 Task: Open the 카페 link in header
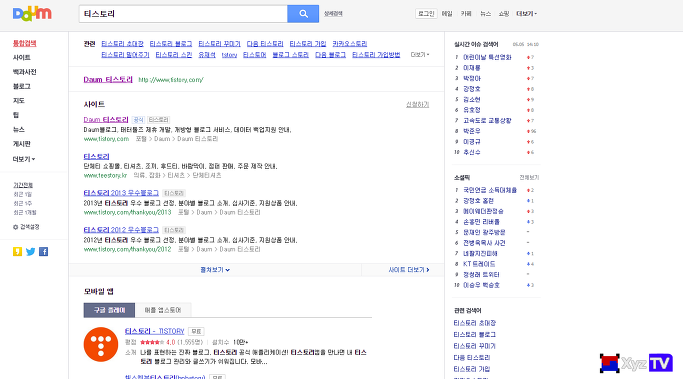pyautogui.click(x=466, y=14)
